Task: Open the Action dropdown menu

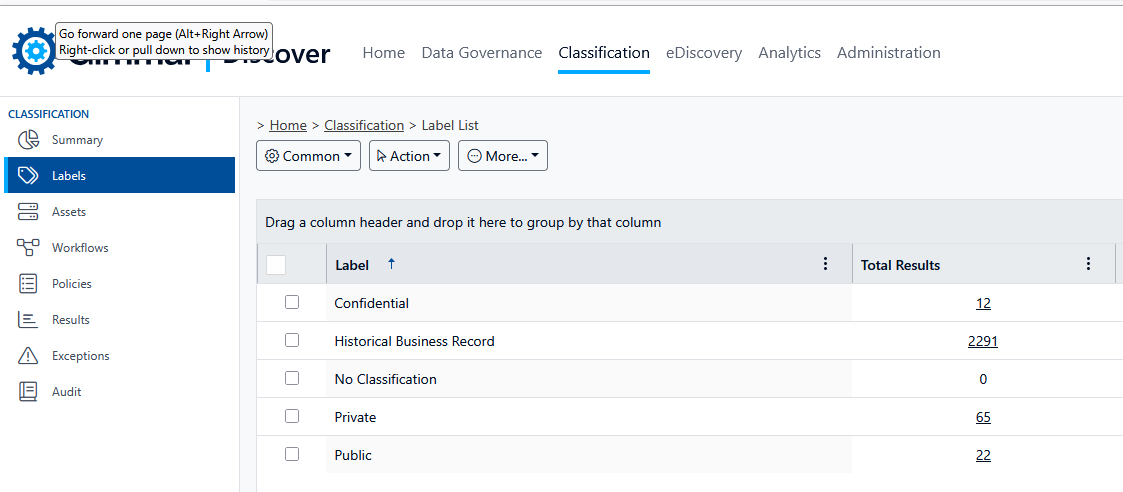Action: tap(409, 156)
